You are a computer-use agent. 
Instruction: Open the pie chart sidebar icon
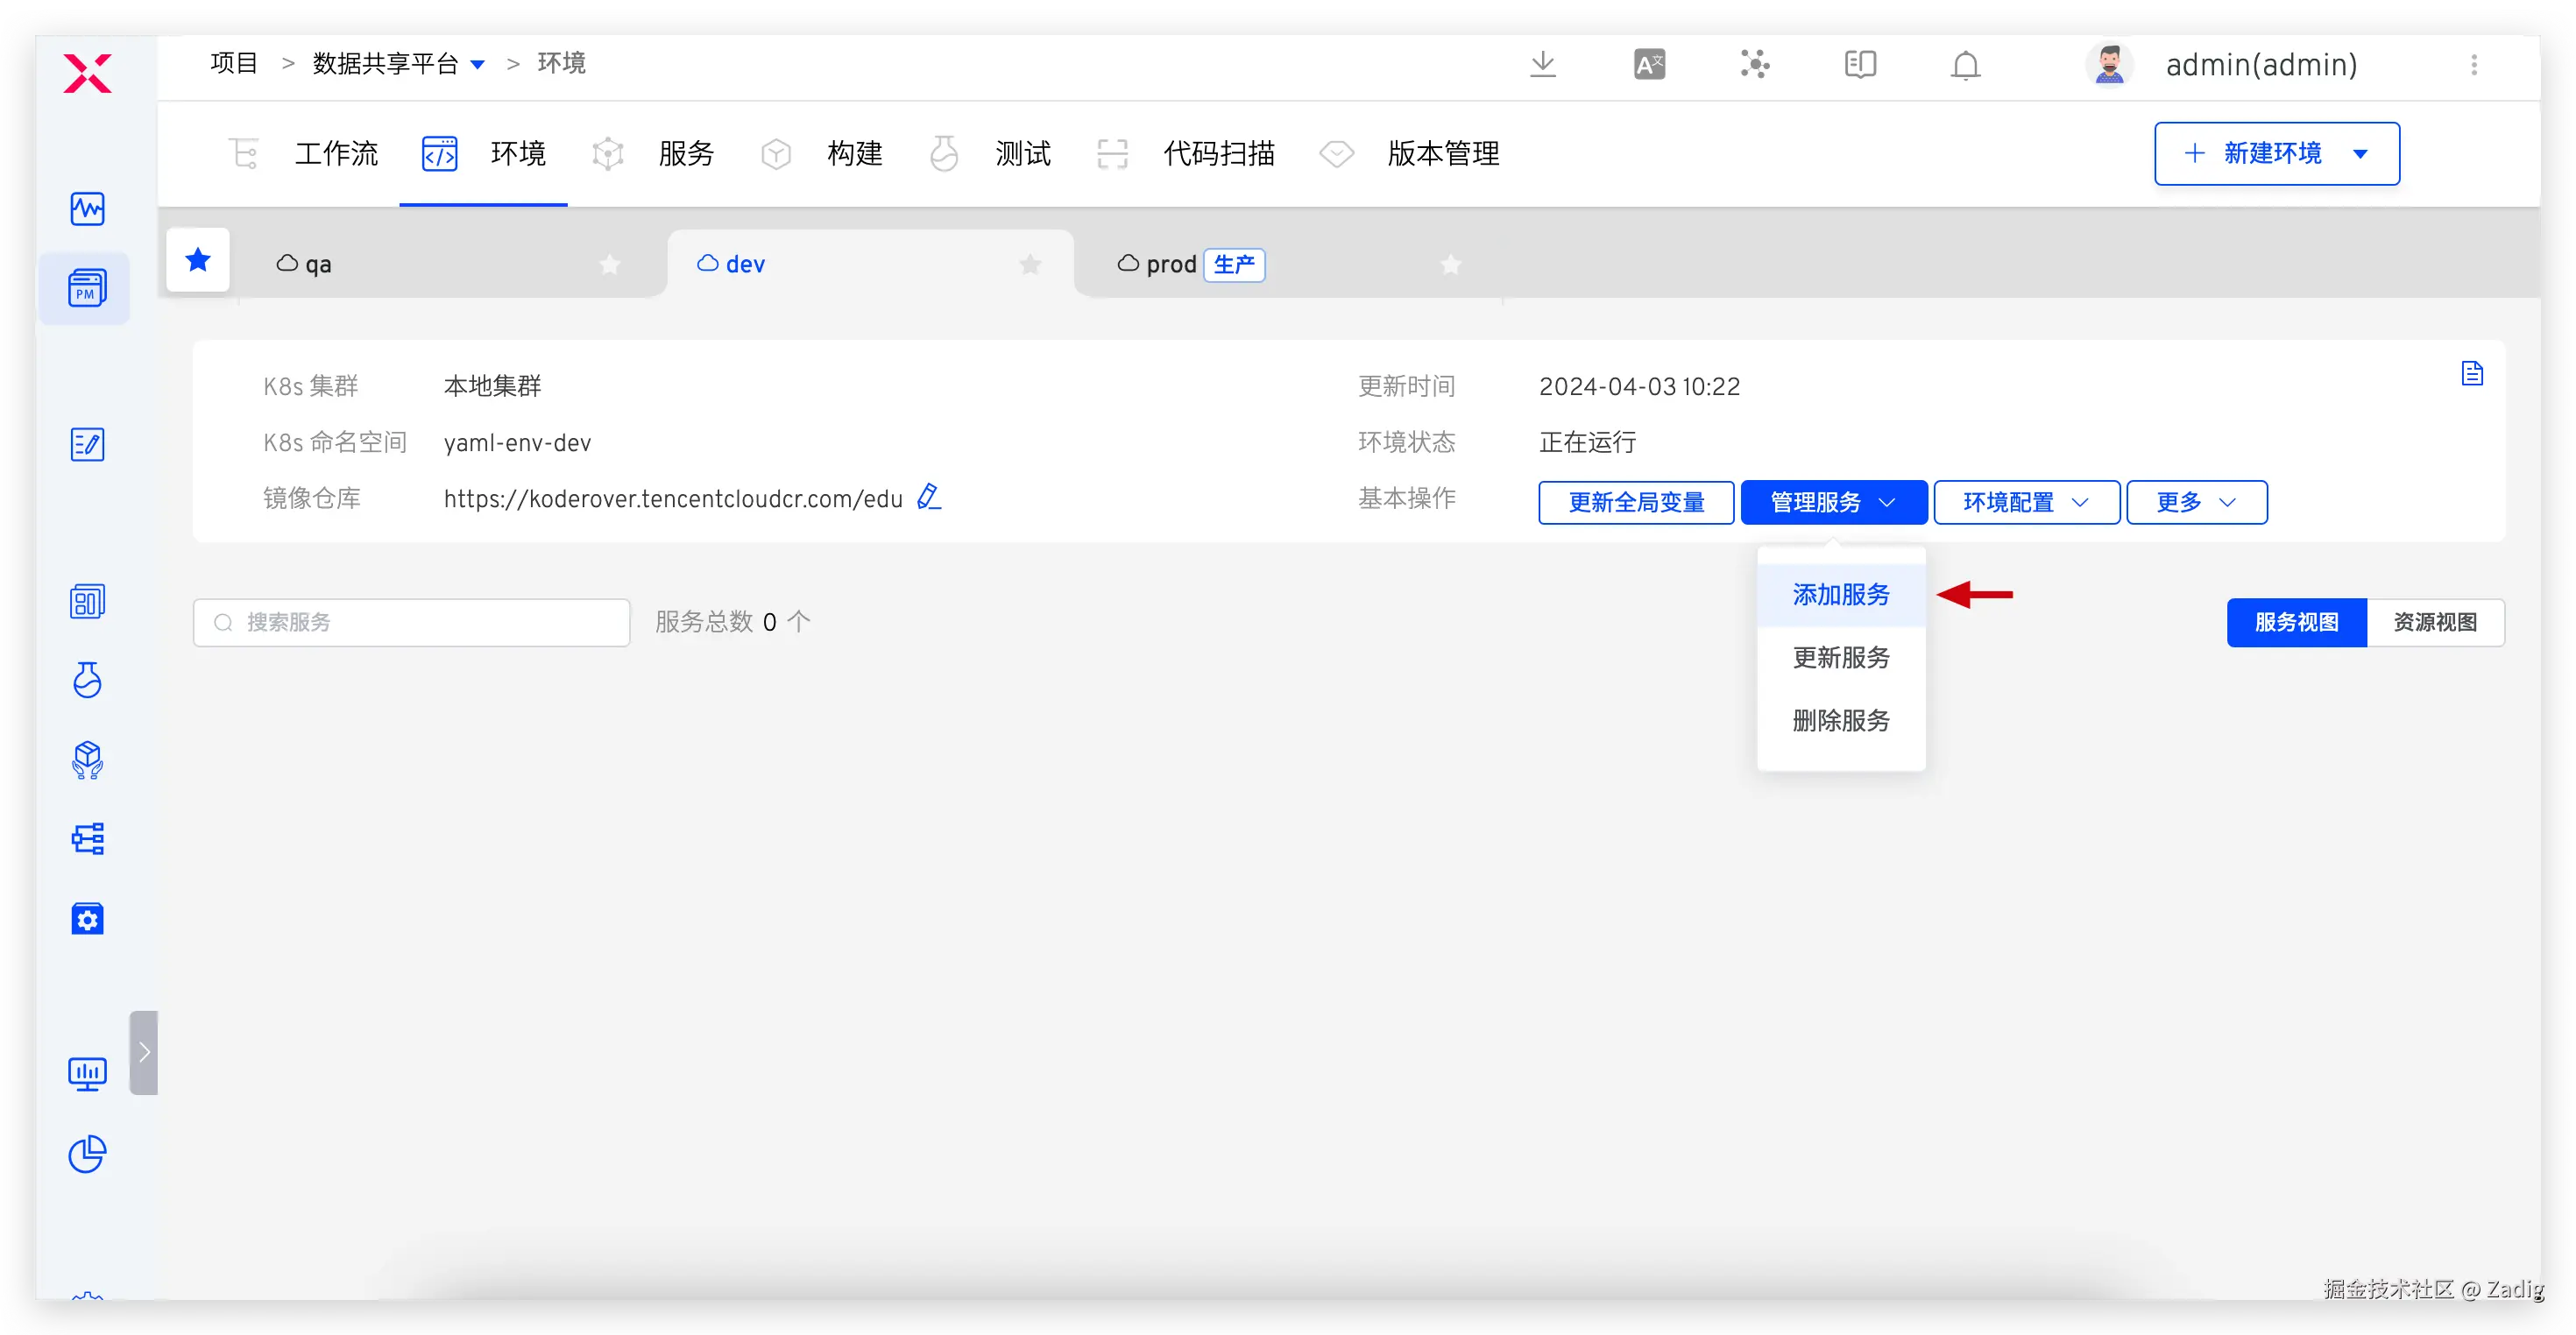pyautogui.click(x=87, y=1153)
